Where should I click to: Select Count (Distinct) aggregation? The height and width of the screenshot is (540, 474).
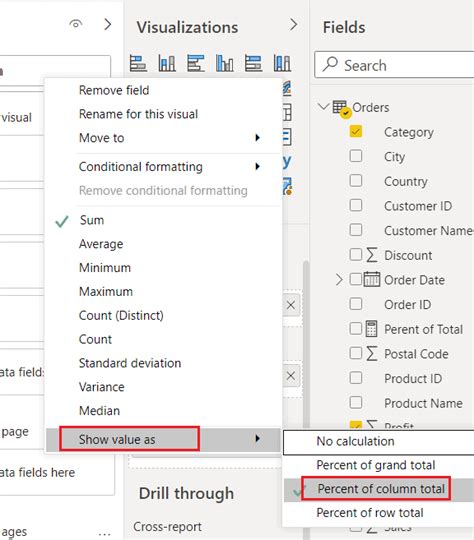tap(164, 315)
